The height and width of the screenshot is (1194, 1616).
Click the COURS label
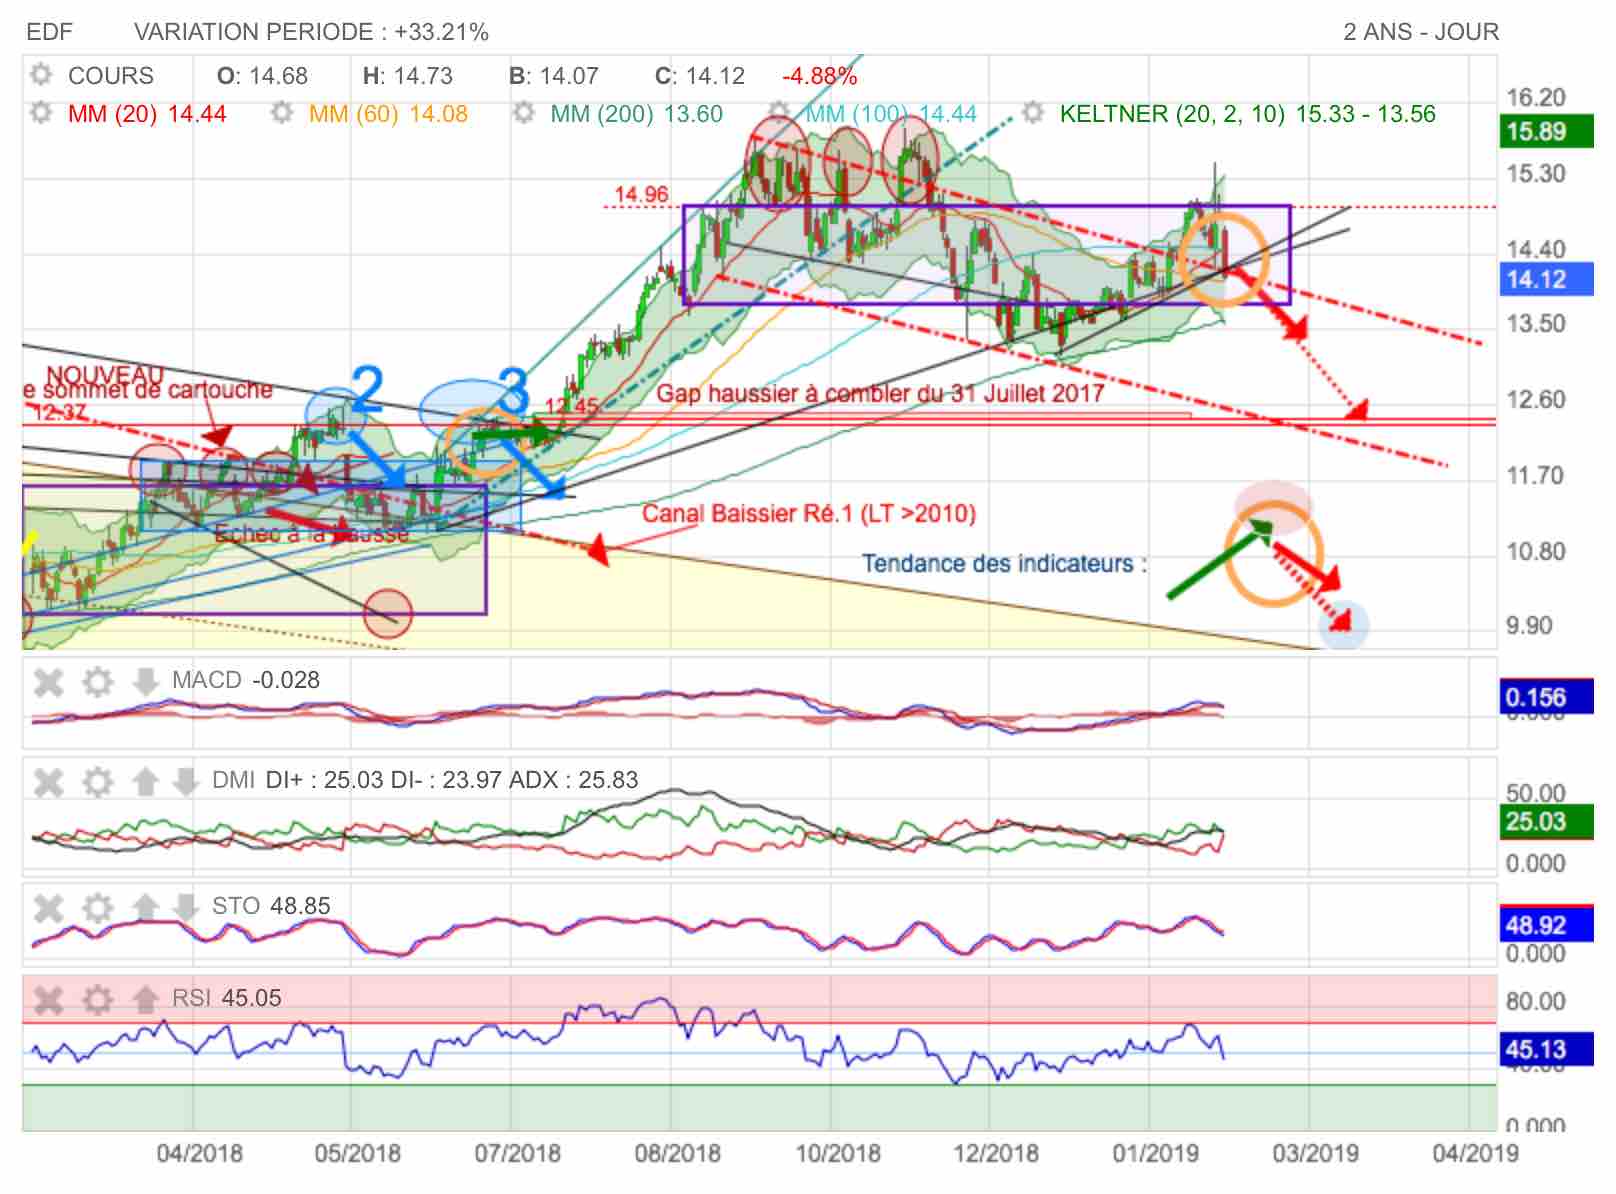[111, 76]
